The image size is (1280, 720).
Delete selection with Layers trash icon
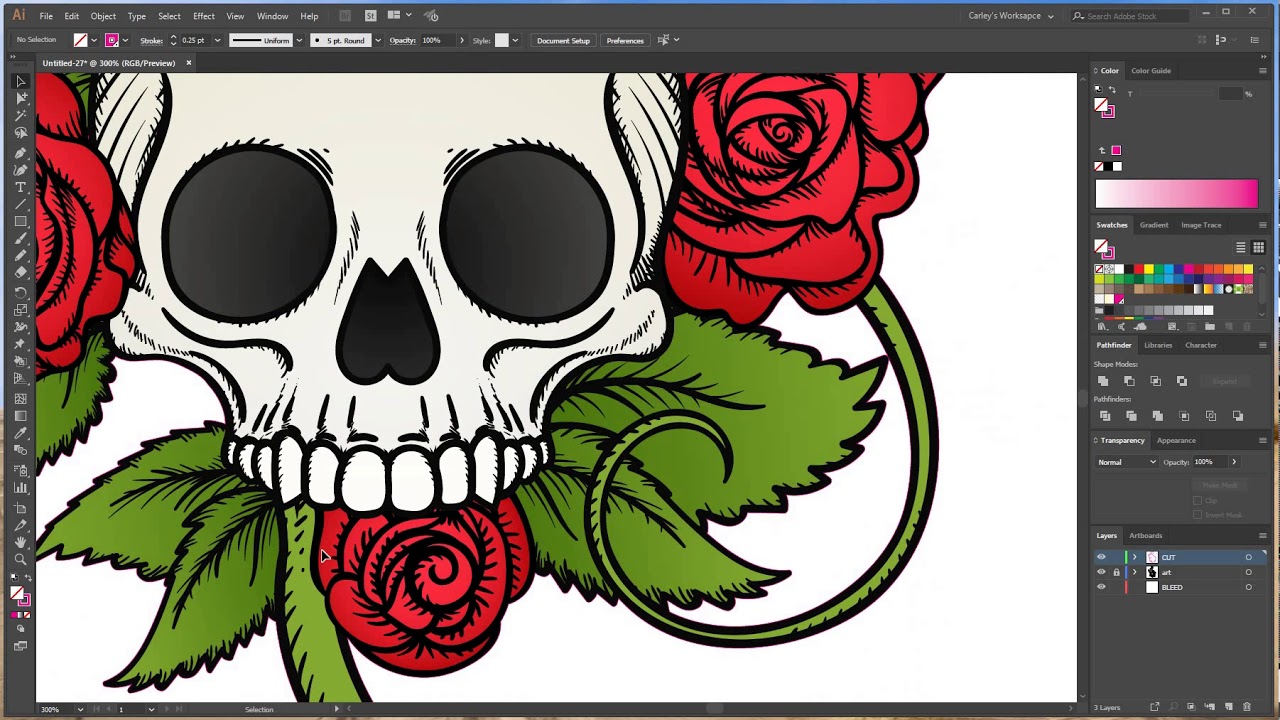1247,707
